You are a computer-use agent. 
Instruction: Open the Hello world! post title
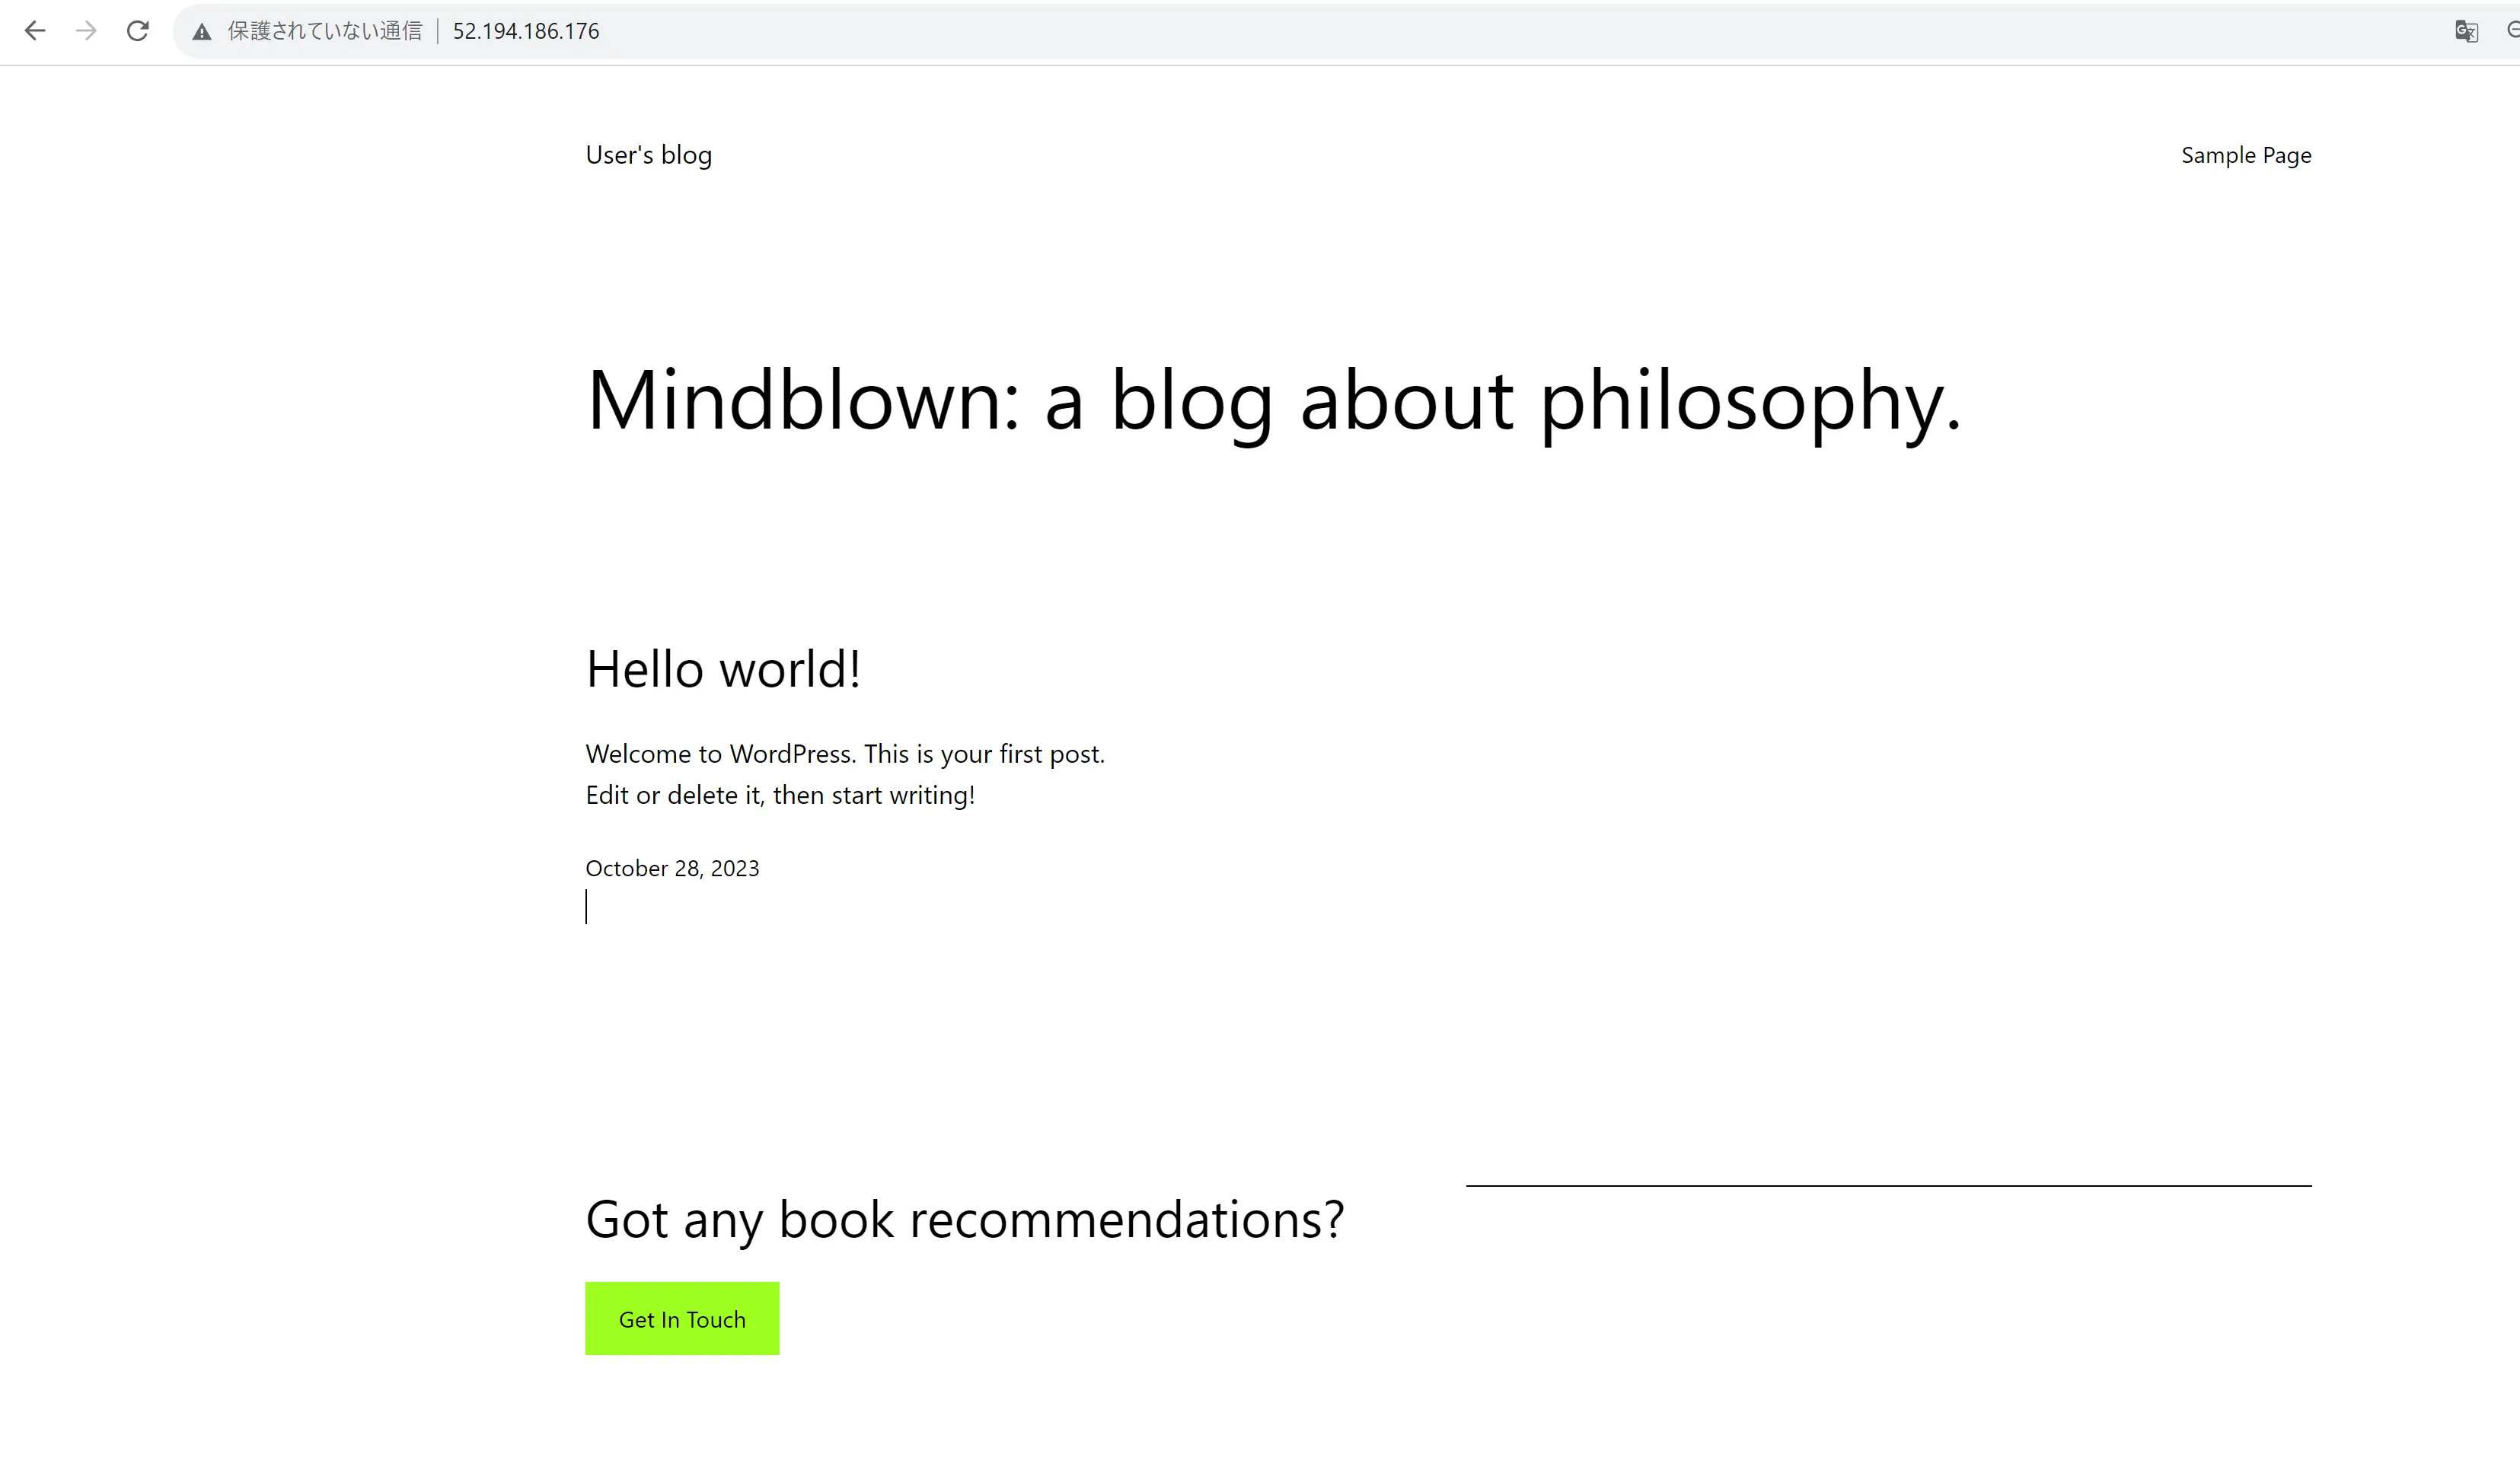point(723,668)
